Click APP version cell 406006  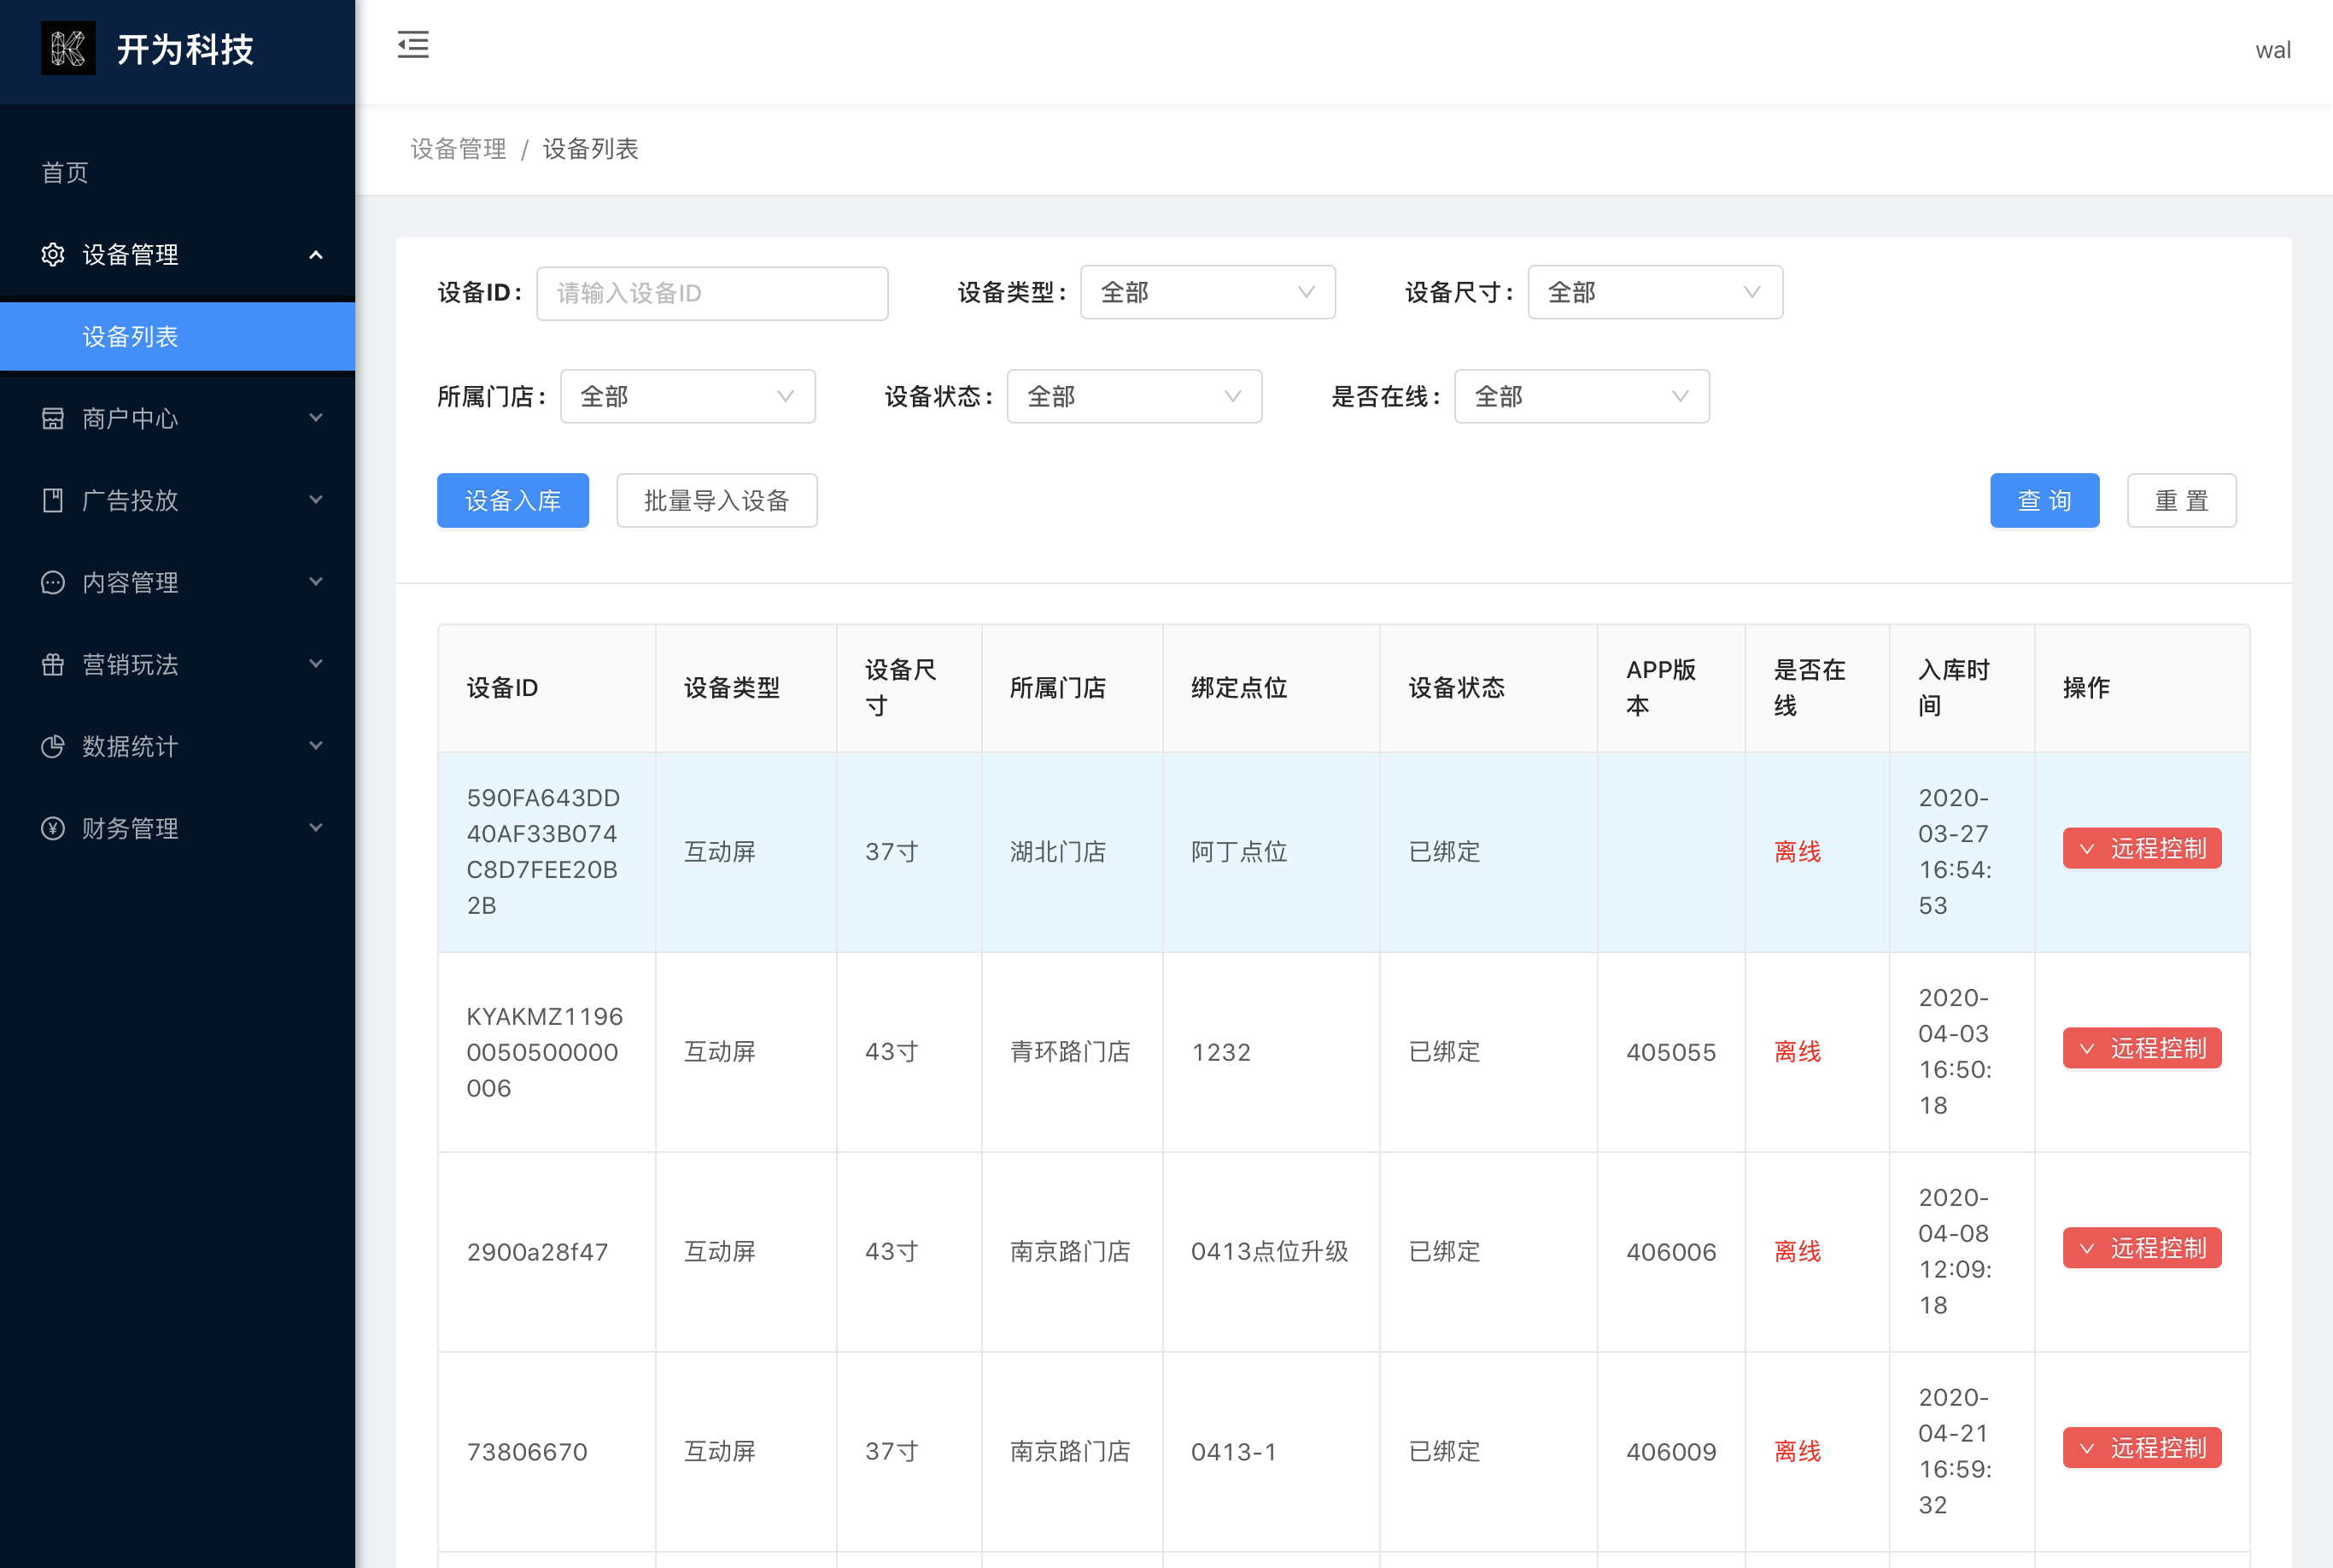pyautogui.click(x=1671, y=1252)
